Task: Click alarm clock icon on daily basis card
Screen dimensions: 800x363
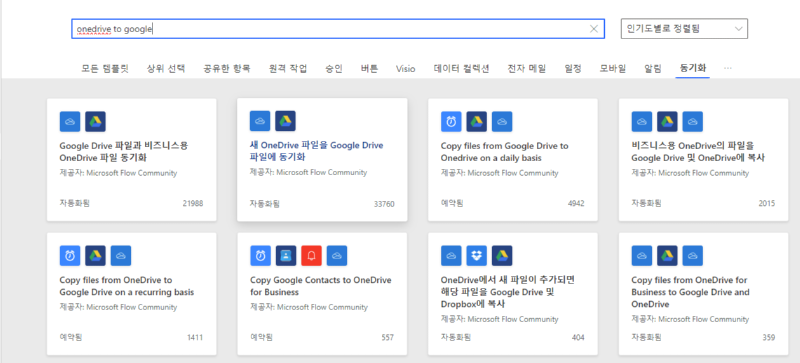Action: [x=451, y=122]
